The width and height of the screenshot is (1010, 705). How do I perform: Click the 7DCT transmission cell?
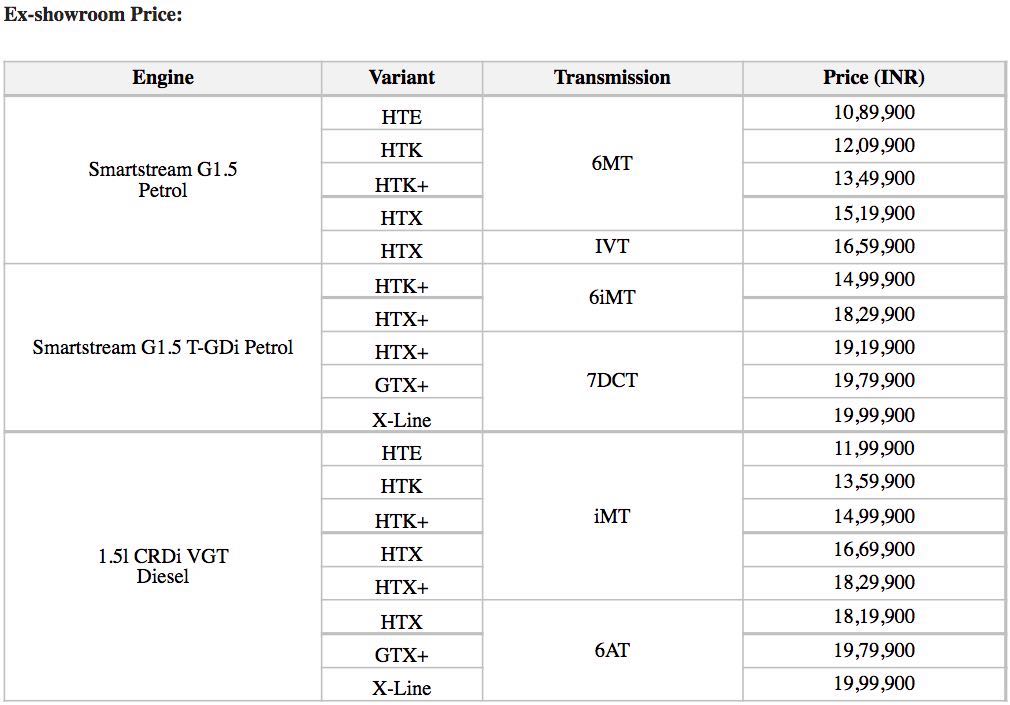[x=612, y=381]
